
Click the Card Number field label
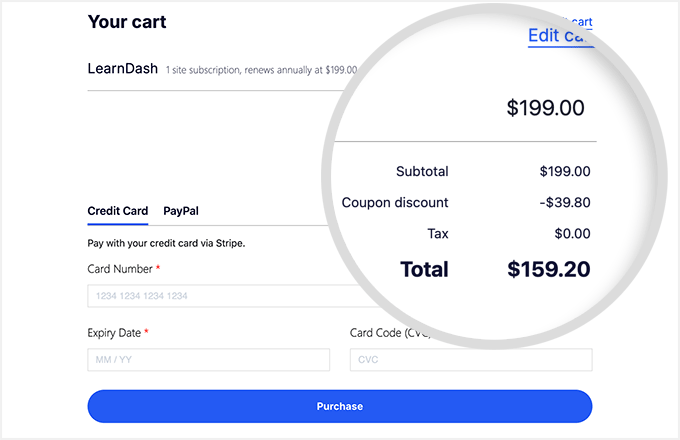[120, 269]
